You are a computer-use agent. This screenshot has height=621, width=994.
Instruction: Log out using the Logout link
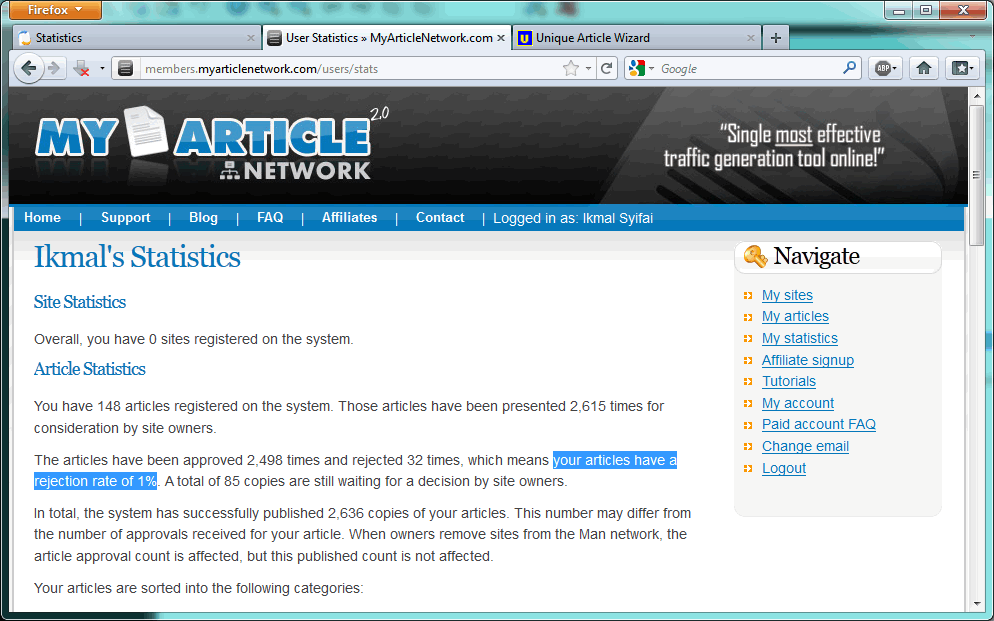(784, 468)
